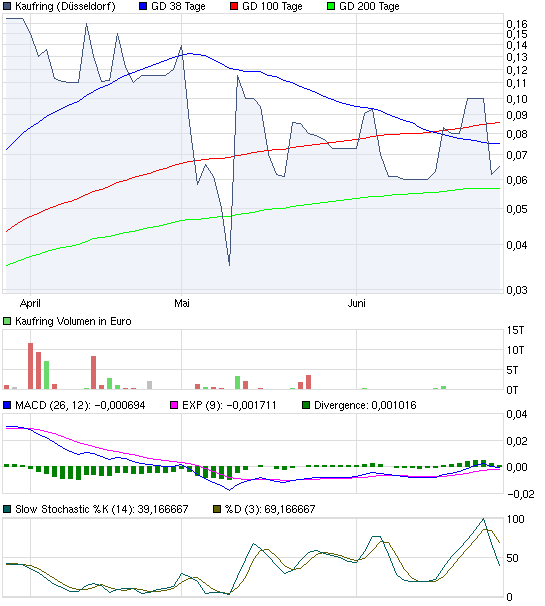
Task: Click the tallest red volume bar in late May
Action: coord(308,382)
